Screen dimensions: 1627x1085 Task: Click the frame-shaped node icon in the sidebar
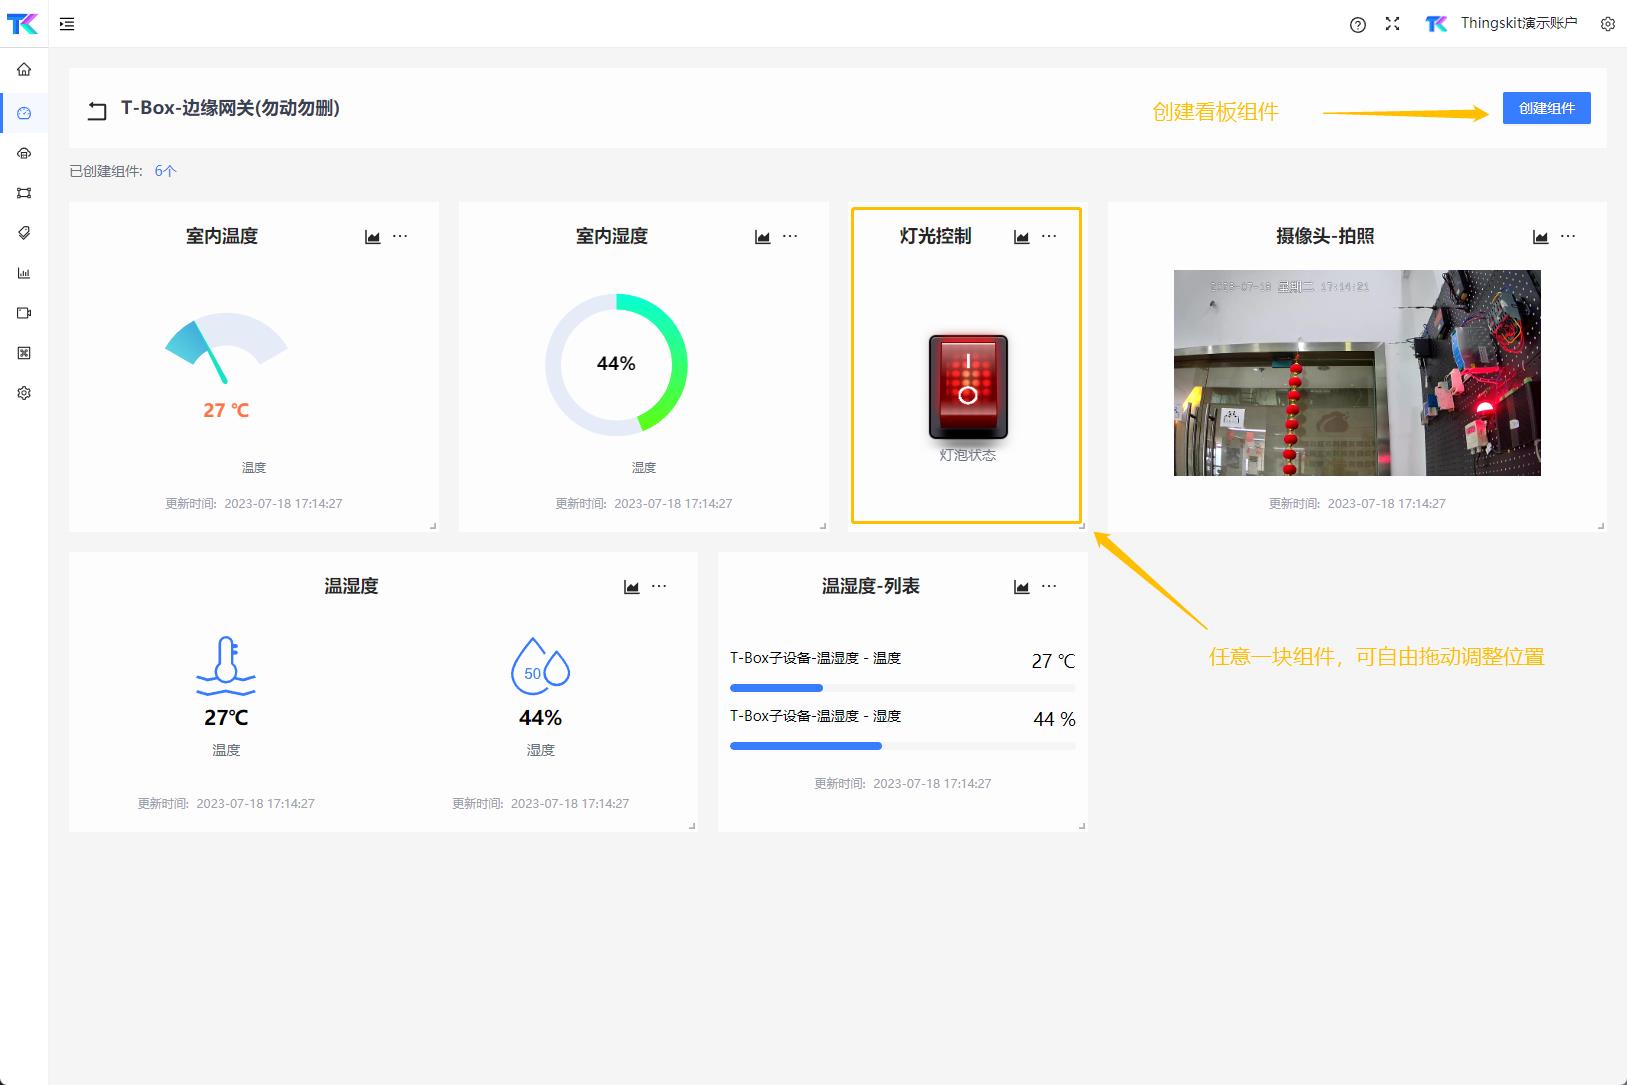24,193
